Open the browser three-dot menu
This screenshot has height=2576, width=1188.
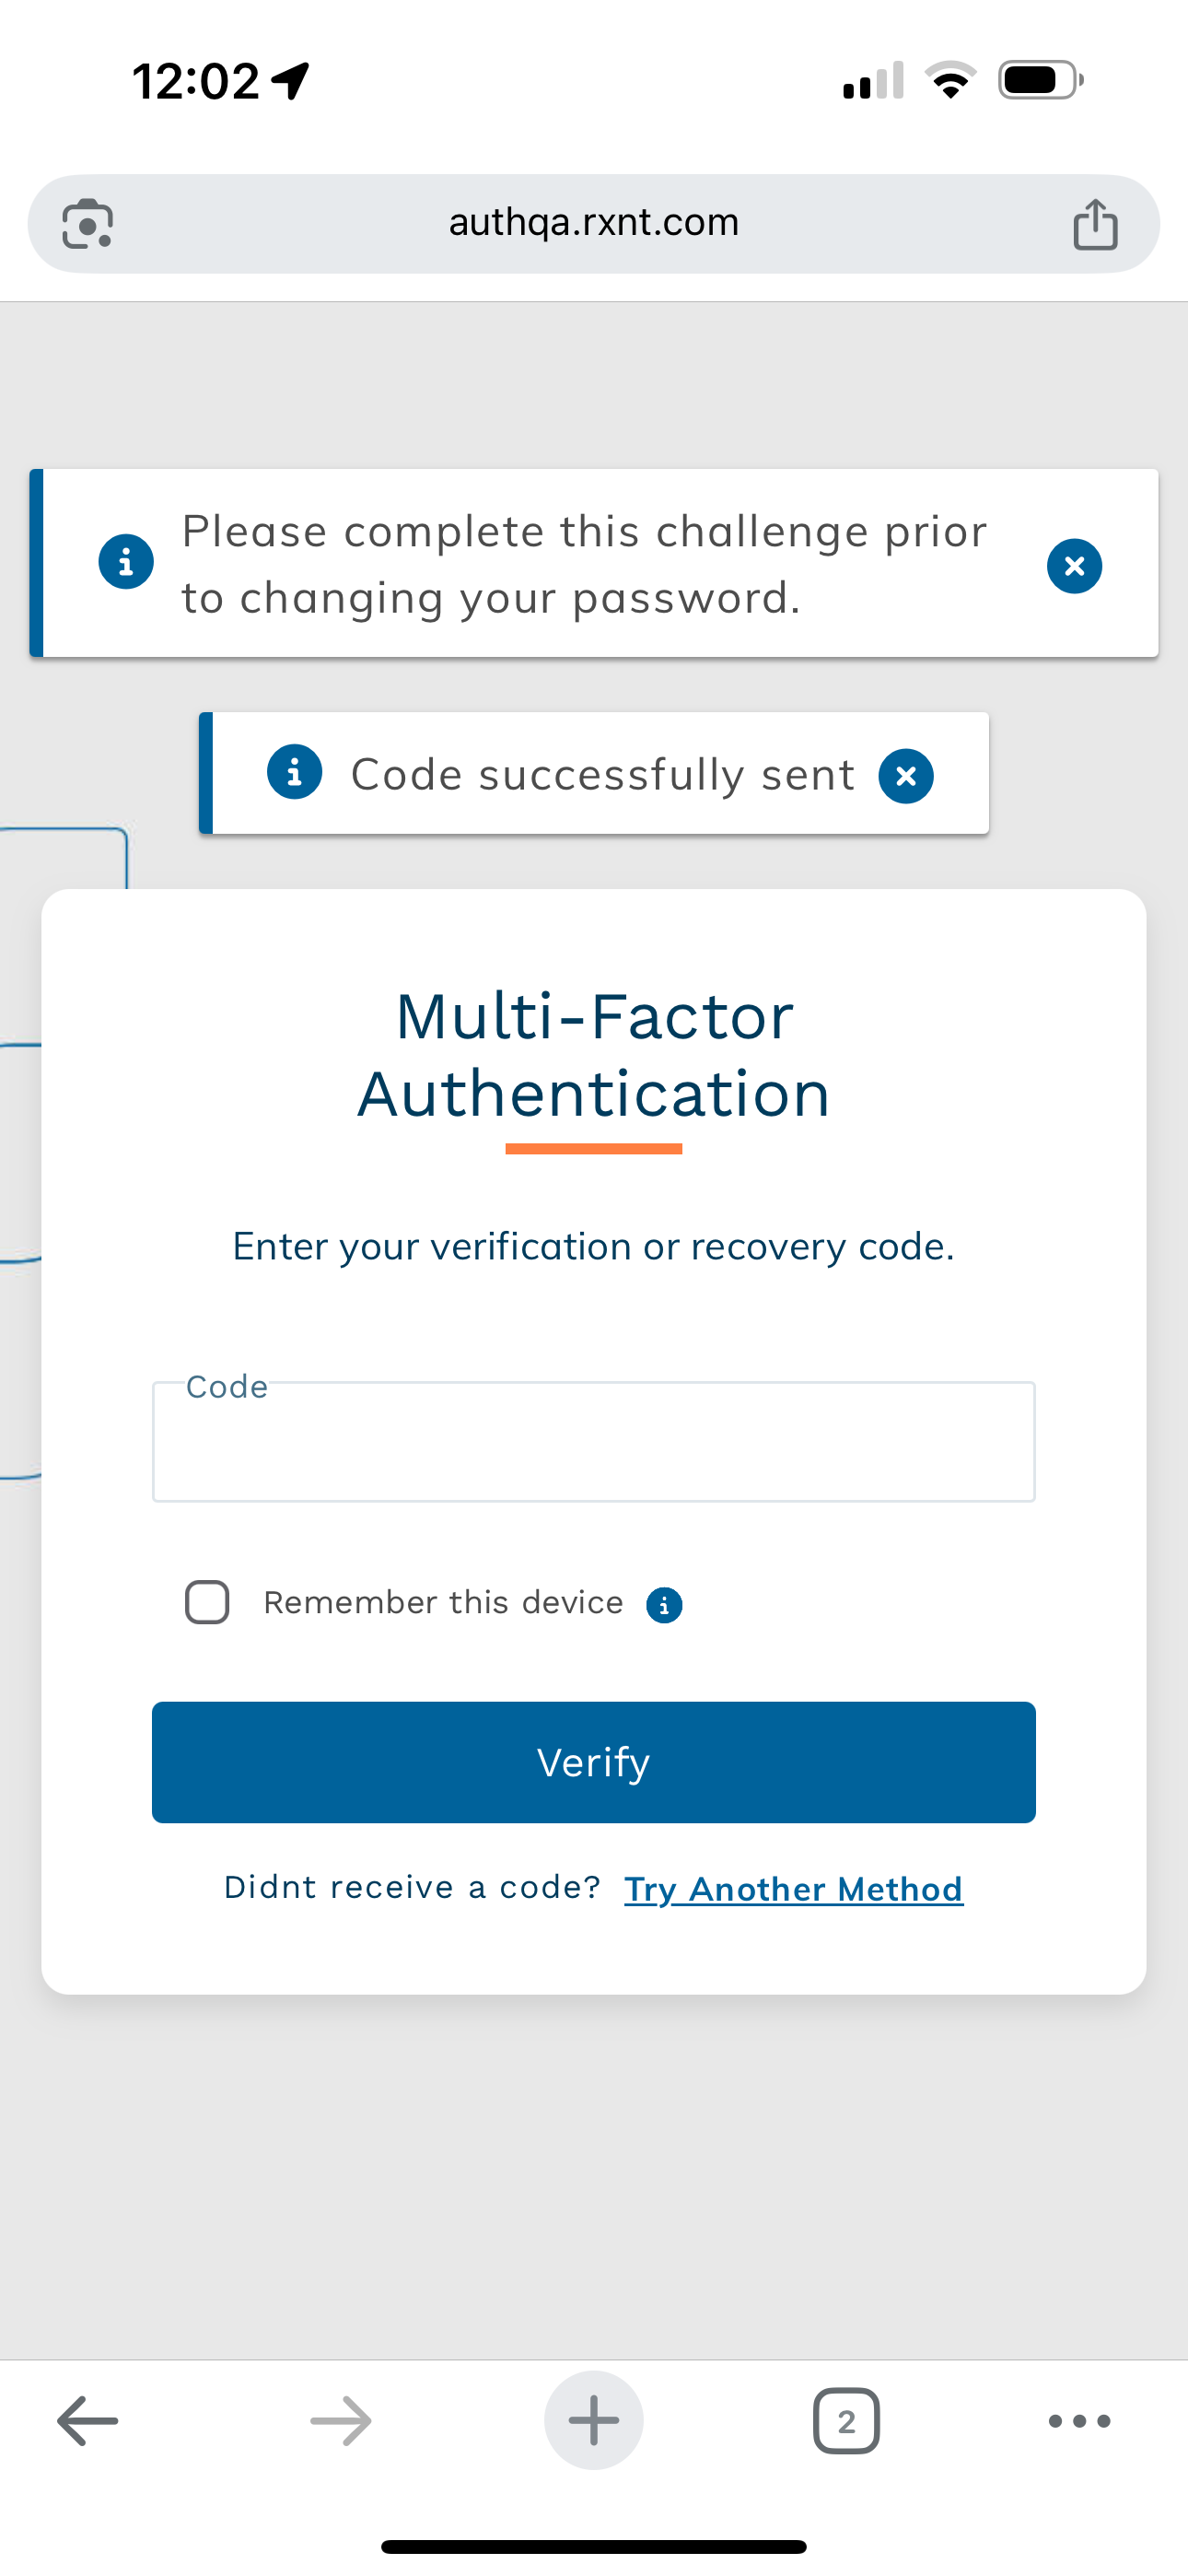click(x=1079, y=2421)
